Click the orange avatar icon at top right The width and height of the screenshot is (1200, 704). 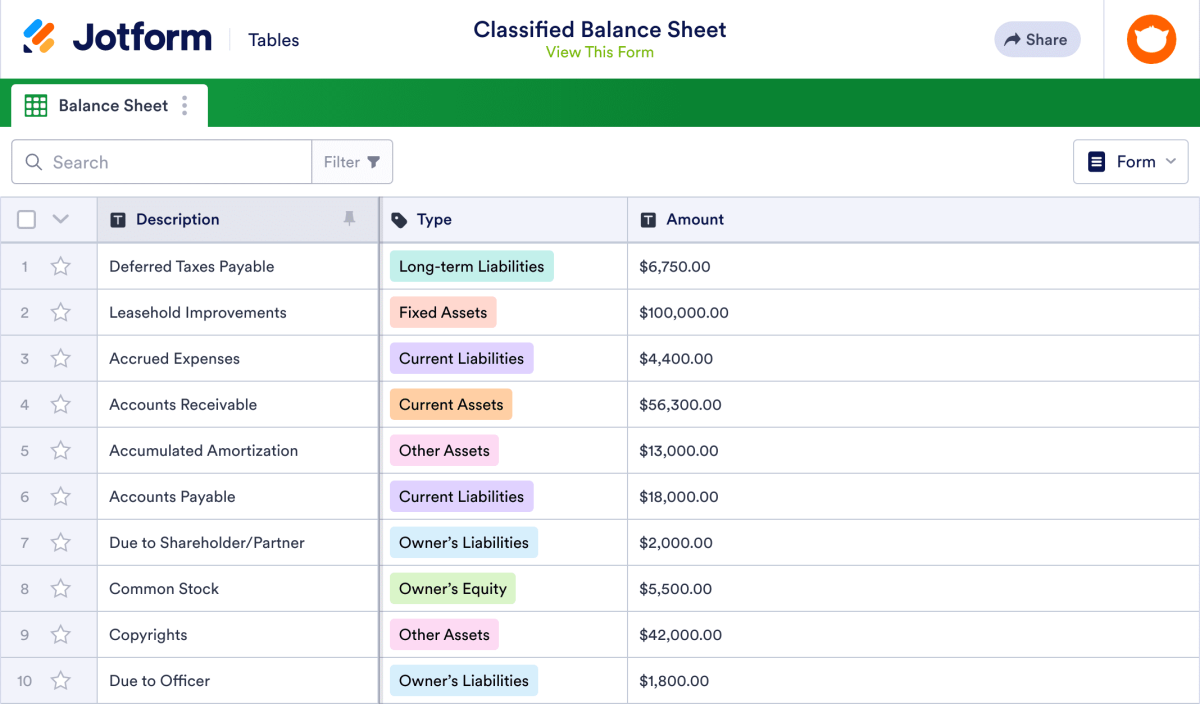click(1151, 39)
